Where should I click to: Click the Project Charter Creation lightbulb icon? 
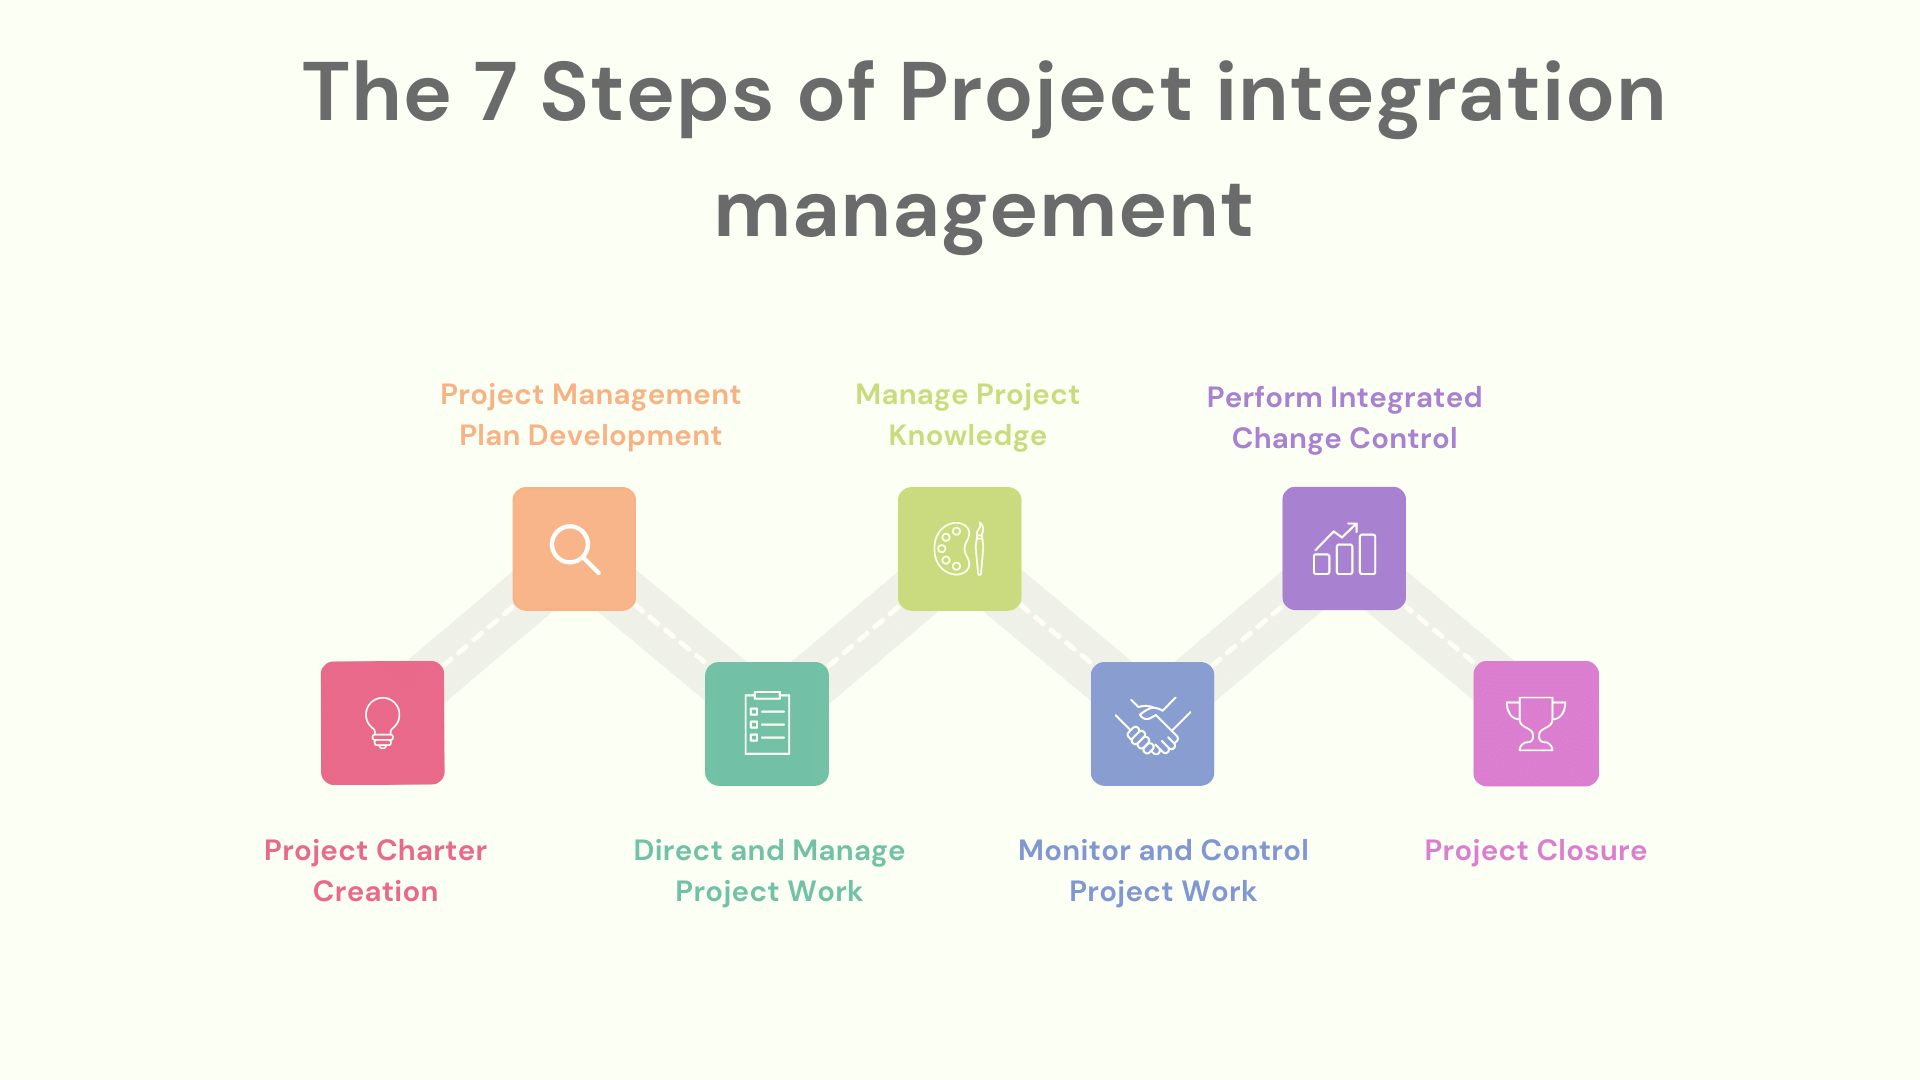(x=381, y=723)
